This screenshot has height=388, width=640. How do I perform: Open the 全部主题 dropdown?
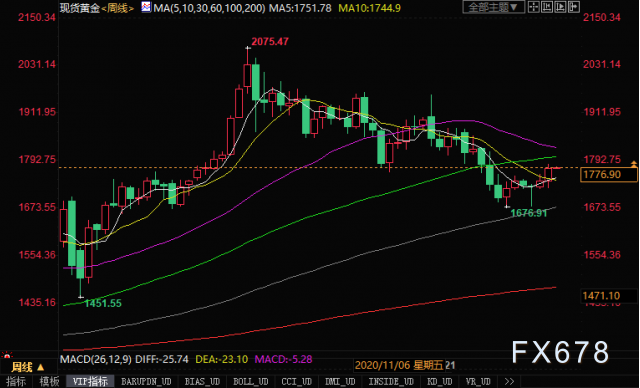click(x=493, y=7)
